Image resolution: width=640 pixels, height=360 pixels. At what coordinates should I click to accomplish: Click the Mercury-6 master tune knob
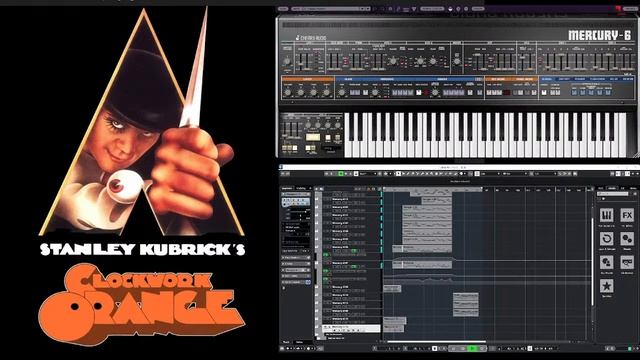287,62
